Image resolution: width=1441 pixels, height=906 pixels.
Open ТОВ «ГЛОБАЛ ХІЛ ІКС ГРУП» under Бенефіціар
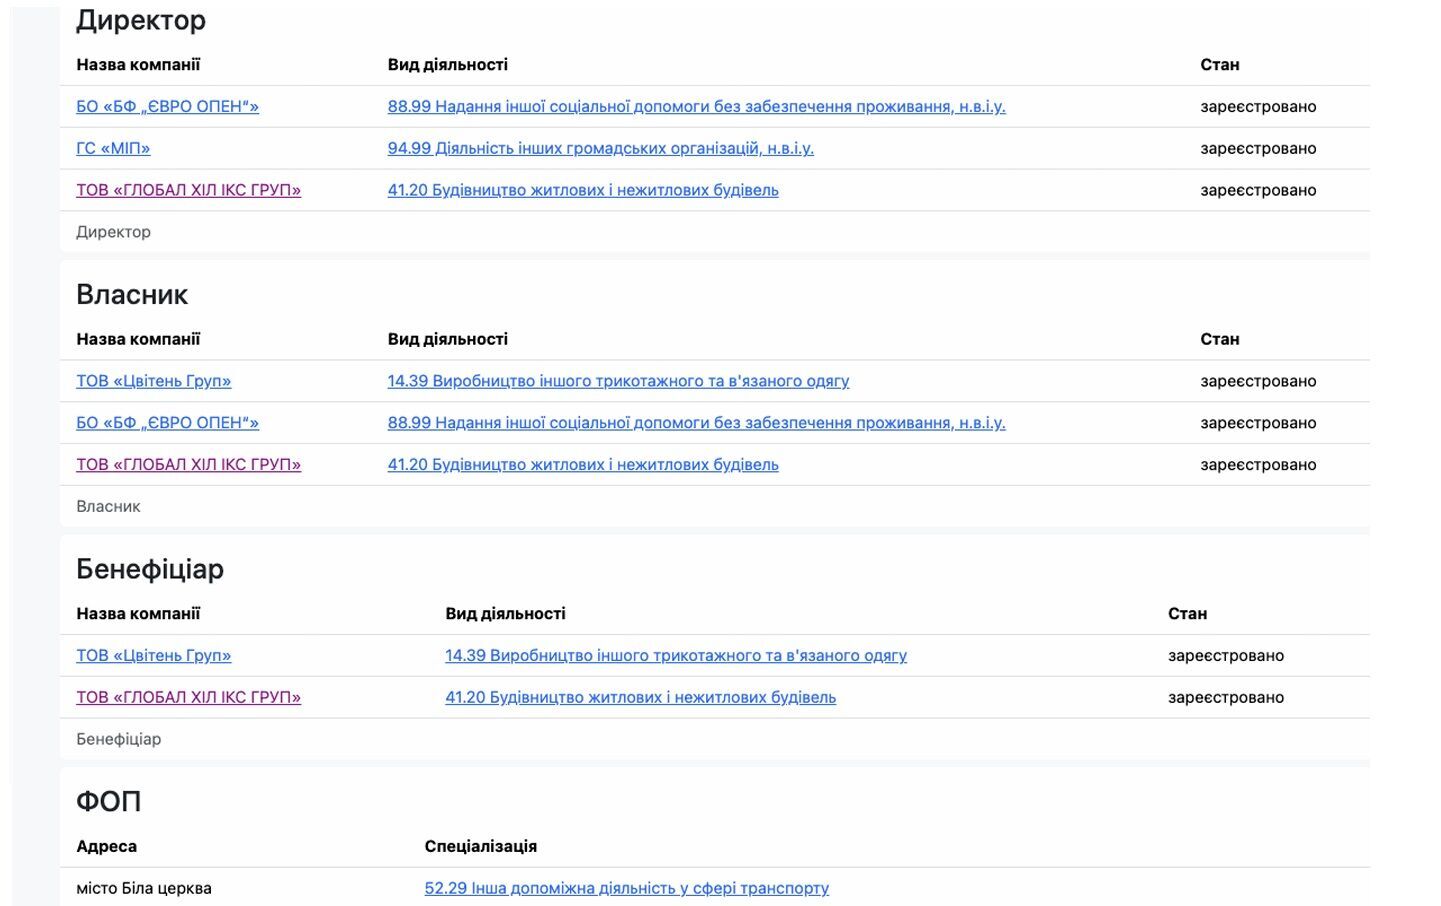tap(188, 698)
